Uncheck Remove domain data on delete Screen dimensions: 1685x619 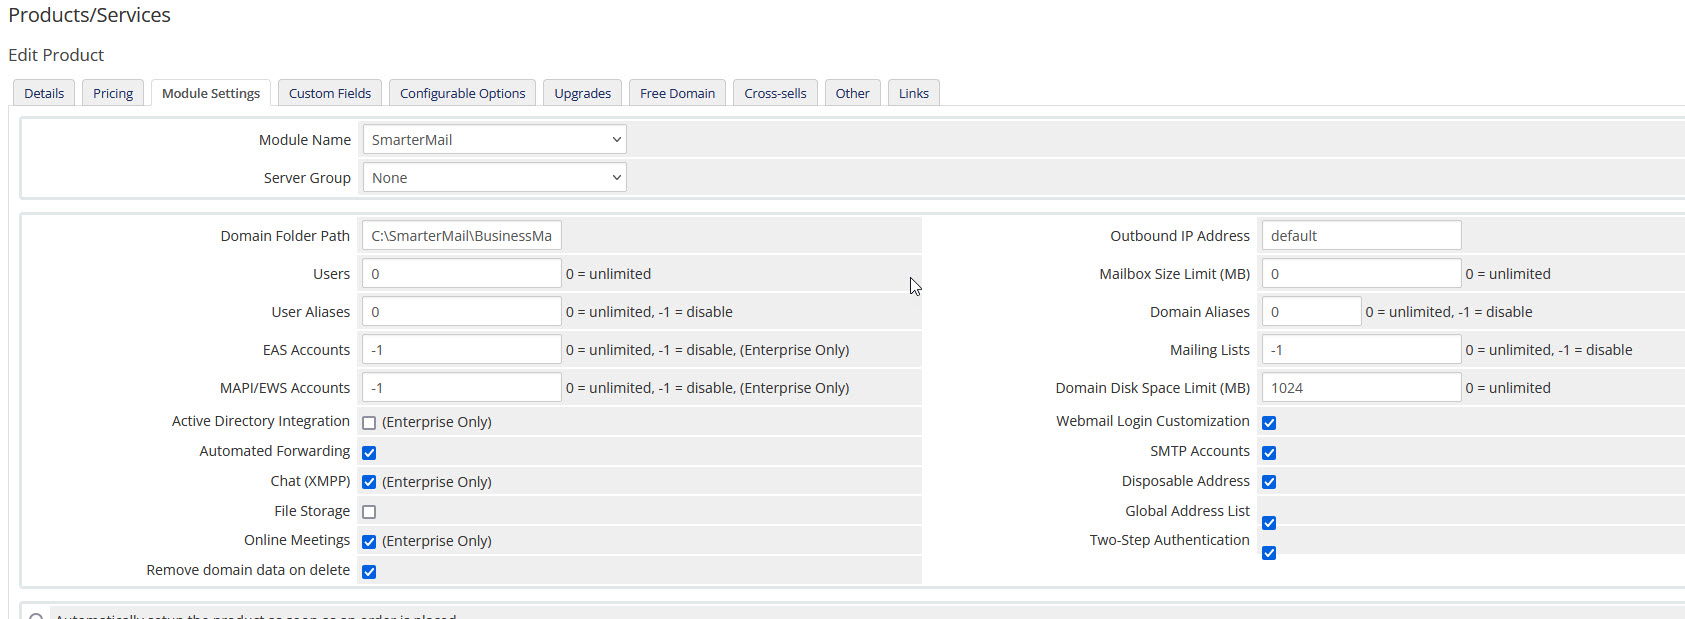pos(369,572)
